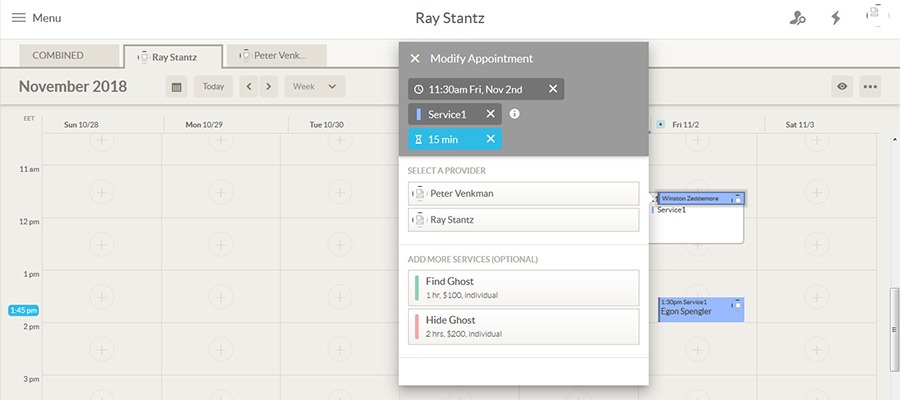This screenshot has width=900, height=400.
Task: Click the Sat 11/3 column header
Action: coord(800,125)
